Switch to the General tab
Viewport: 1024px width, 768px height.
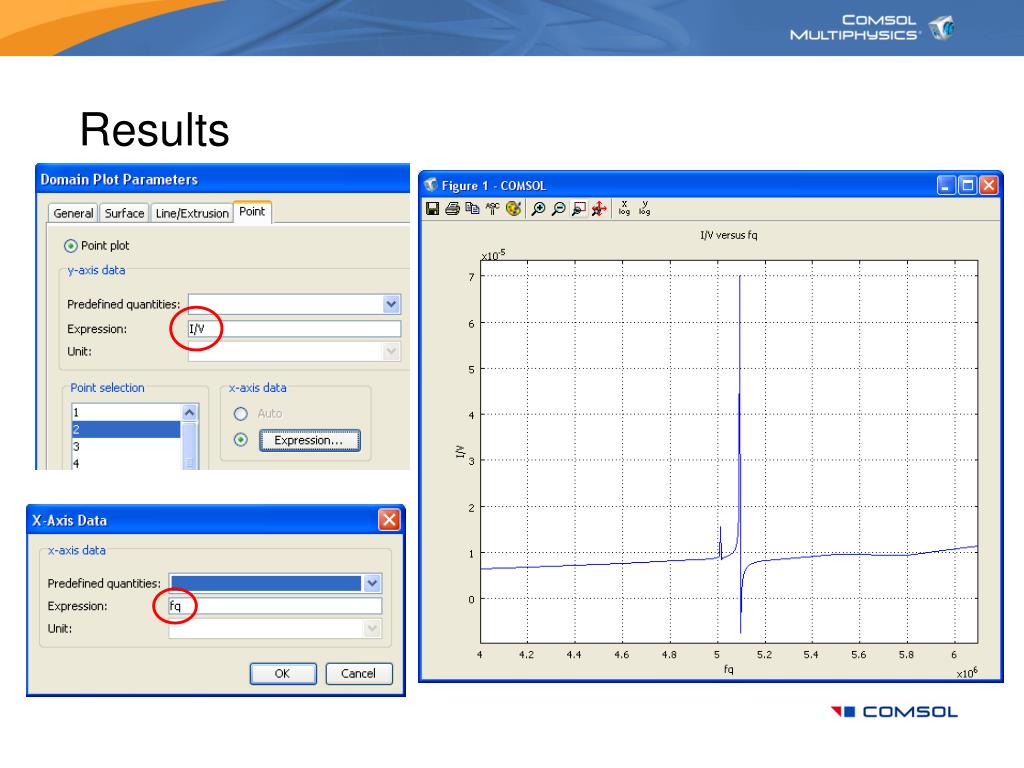(x=73, y=213)
